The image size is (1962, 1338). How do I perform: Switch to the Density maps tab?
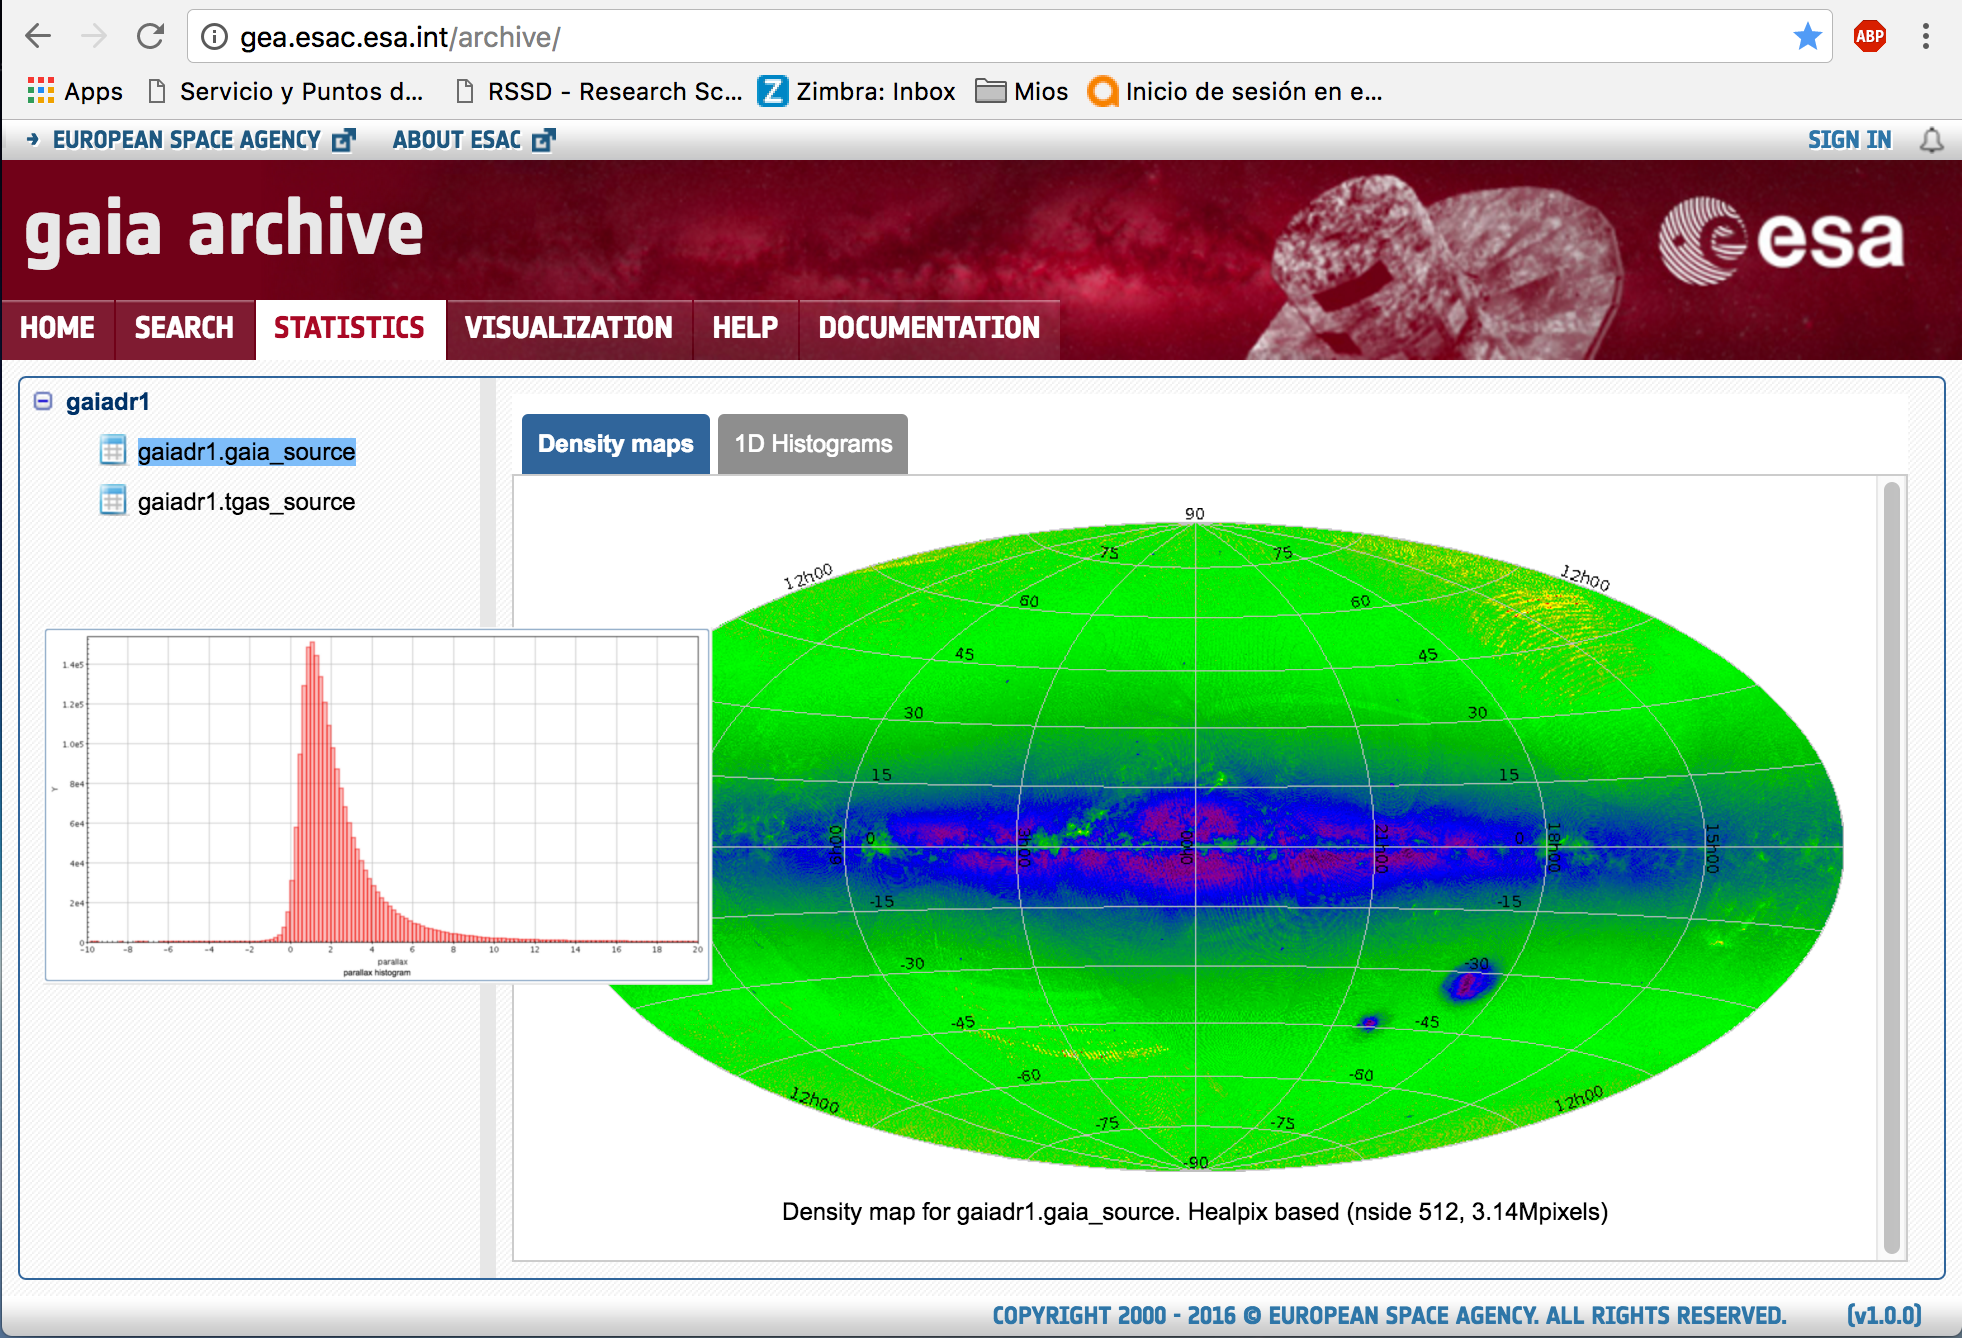616,444
